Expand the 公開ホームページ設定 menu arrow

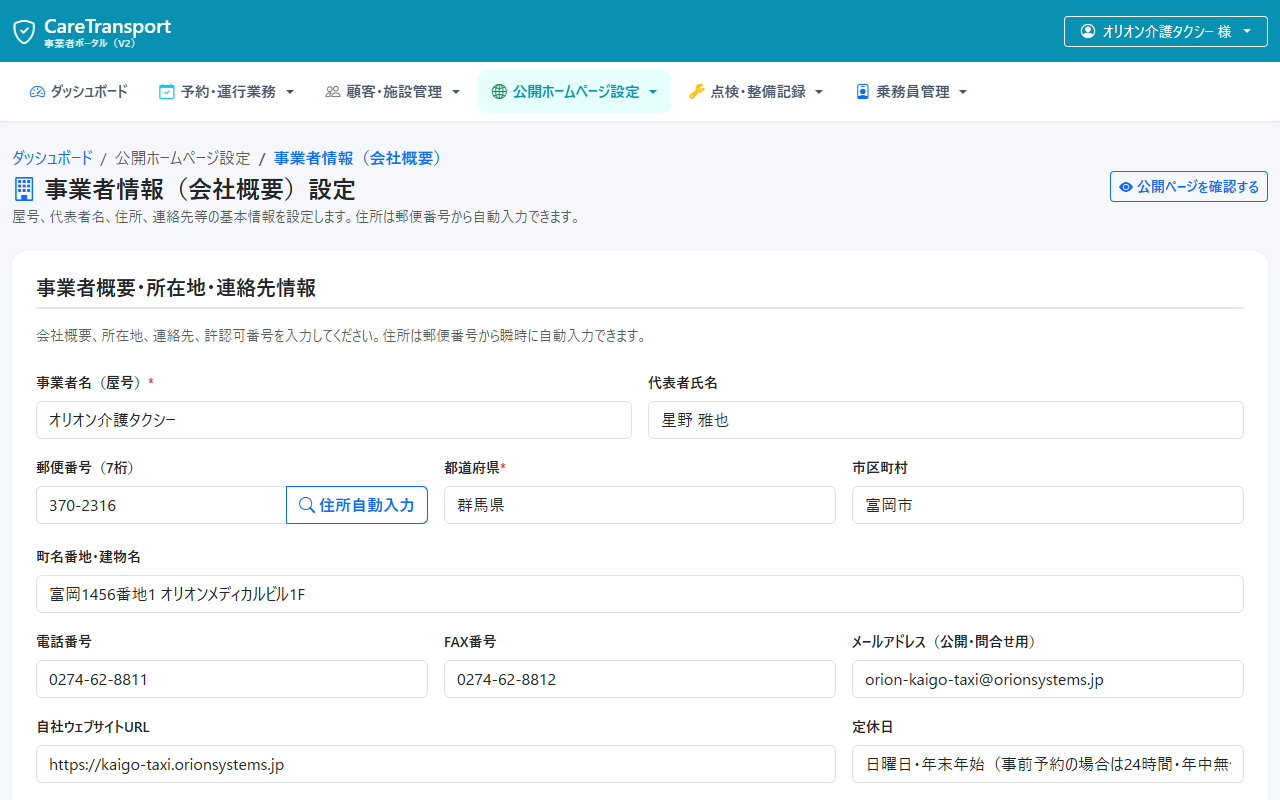click(x=653, y=92)
